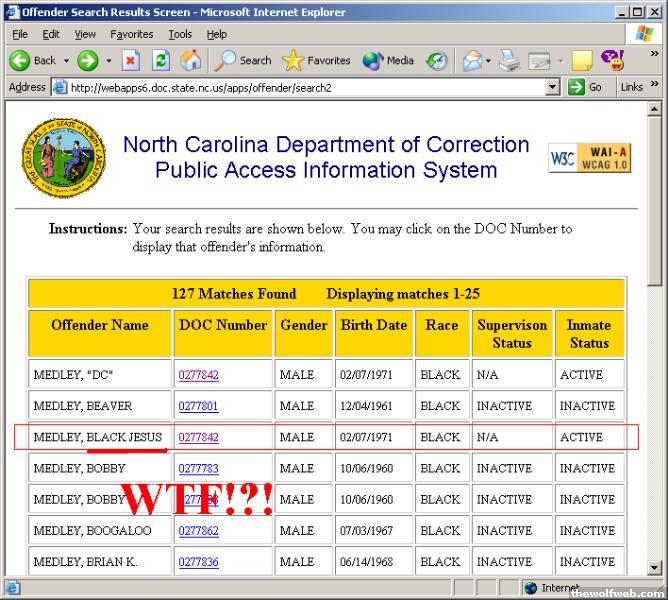Open DOC number 0277801 for MEDLEY, BEAVER
The height and width of the screenshot is (600, 668).
coord(198,406)
